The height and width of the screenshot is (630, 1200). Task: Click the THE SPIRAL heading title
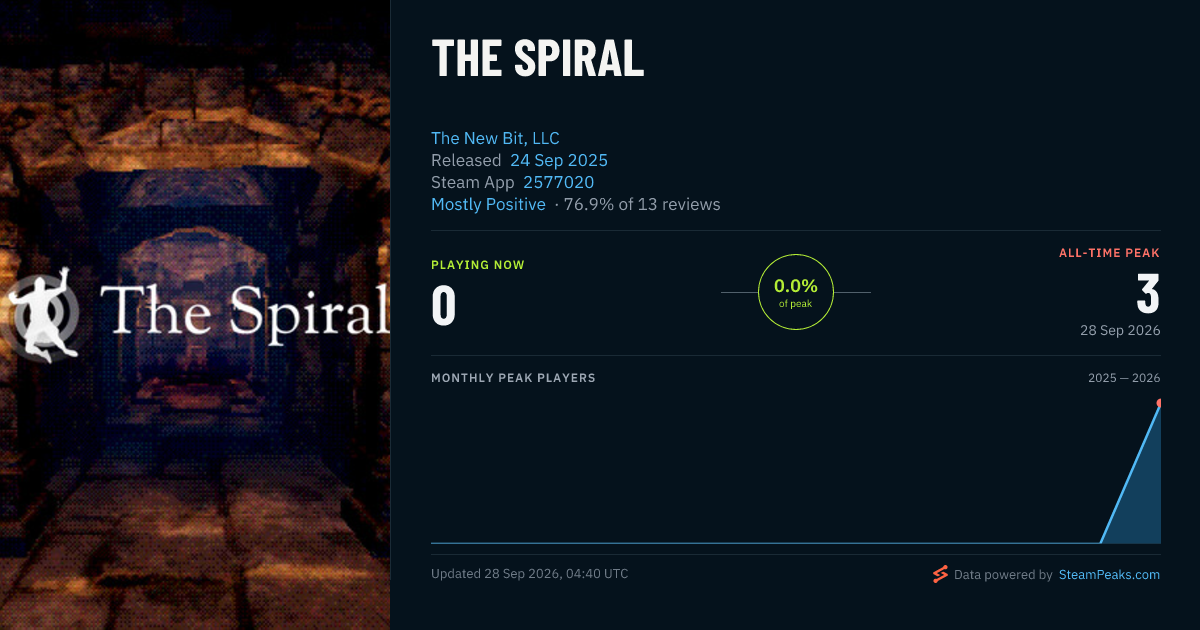point(538,59)
